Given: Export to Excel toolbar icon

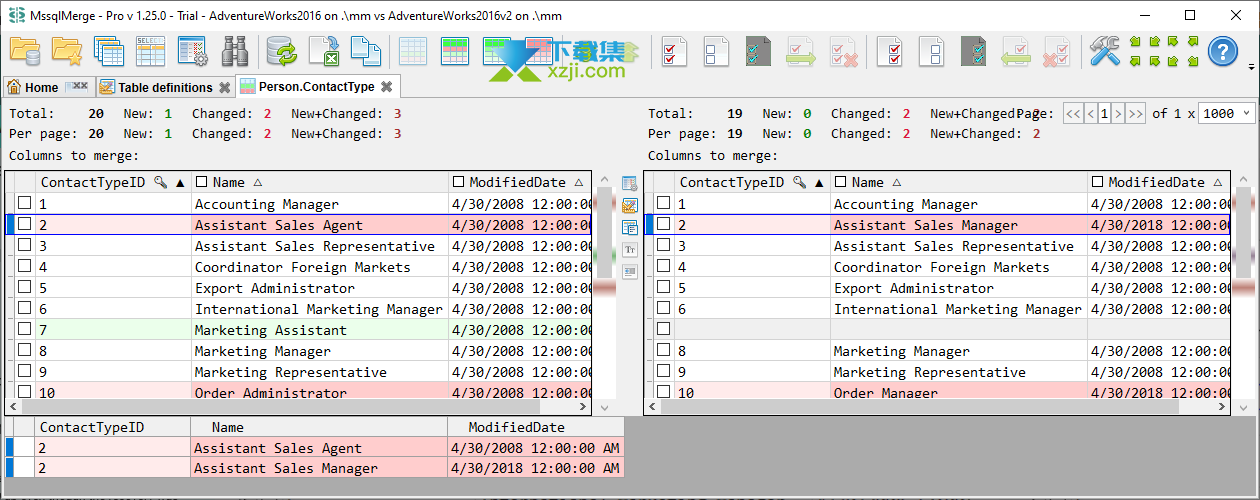Looking at the screenshot, I should click(x=324, y=51).
